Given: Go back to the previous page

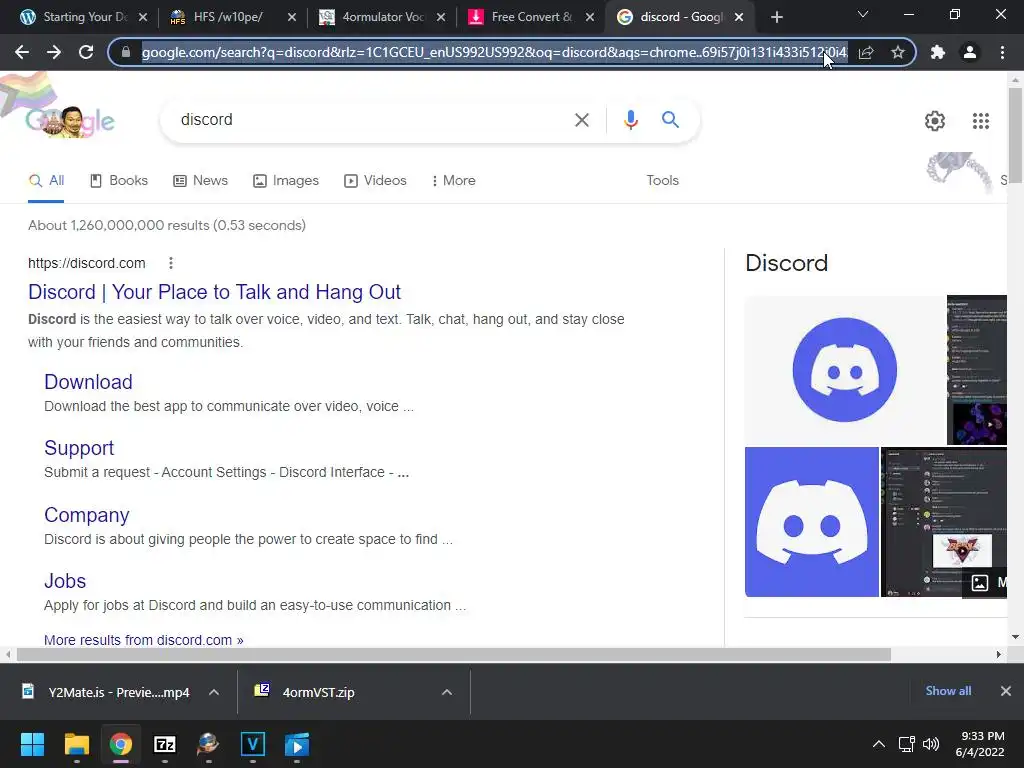Looking at the screenshot, I should point(22,52).
